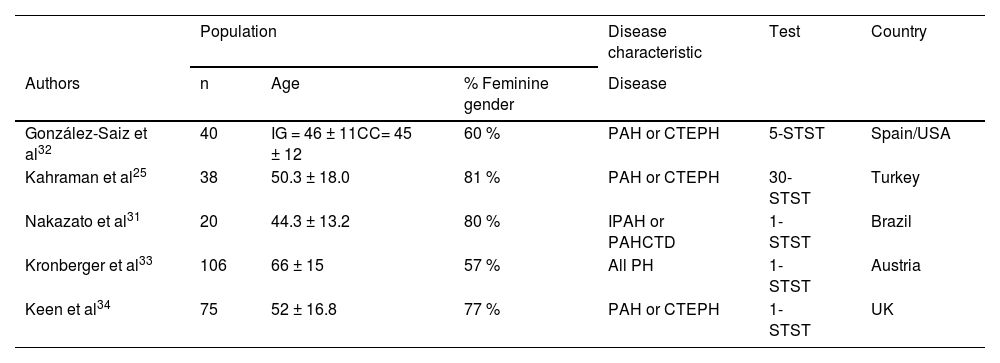Image resolution: width=1000 pixels, height=363 pixels.
Task: Click reference 33 next to Kronberger et al
Action: [x=145, y=261]
